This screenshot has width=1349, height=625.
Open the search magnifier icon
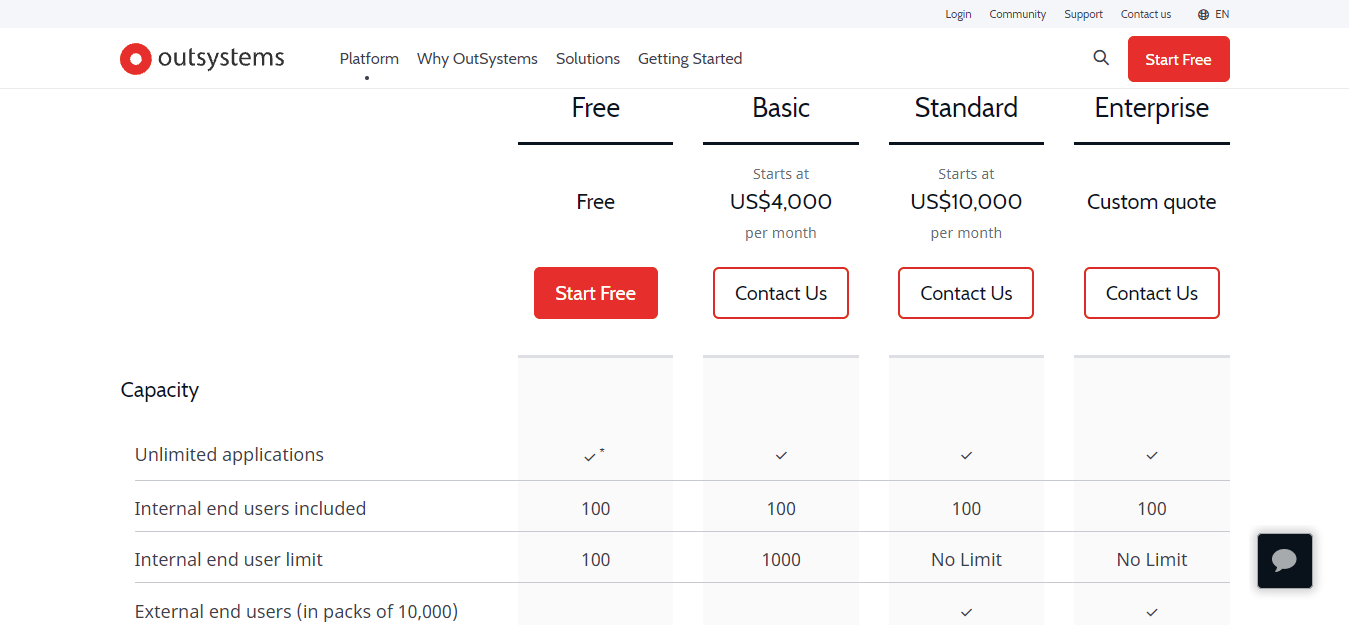(x=1101, y=58)
